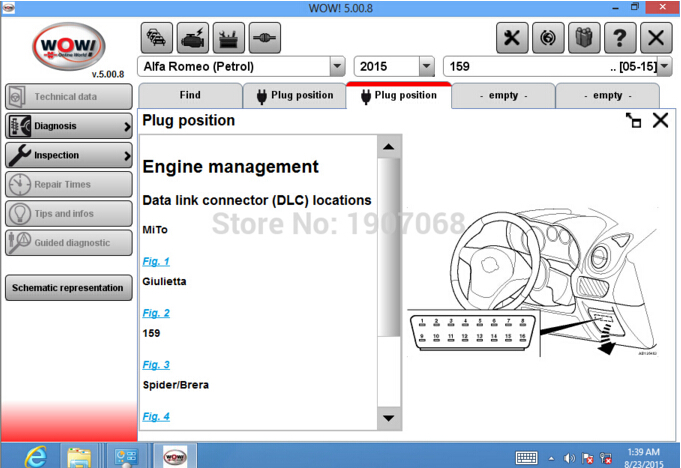The width and height of the screenshot is (681, 468).
Task: Open the 2015 year dropdown
Action: pos(427,66)
